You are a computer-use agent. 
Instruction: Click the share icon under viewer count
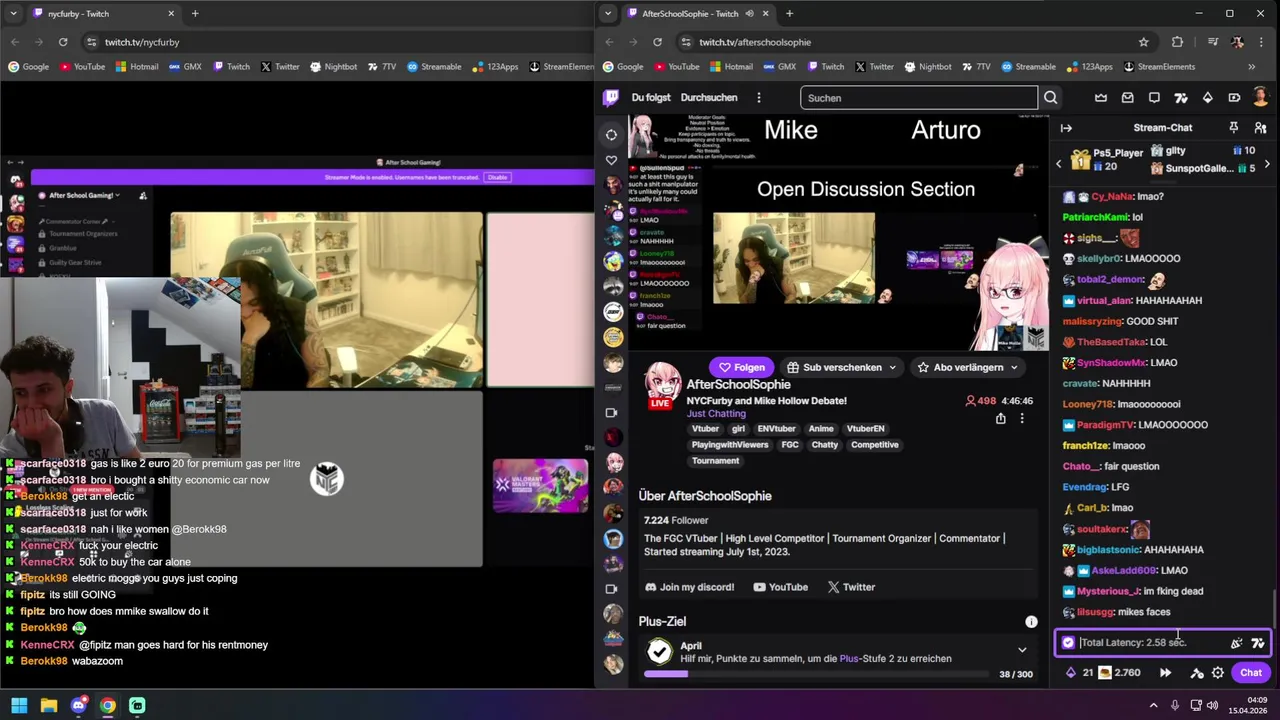pos(1000,419)
